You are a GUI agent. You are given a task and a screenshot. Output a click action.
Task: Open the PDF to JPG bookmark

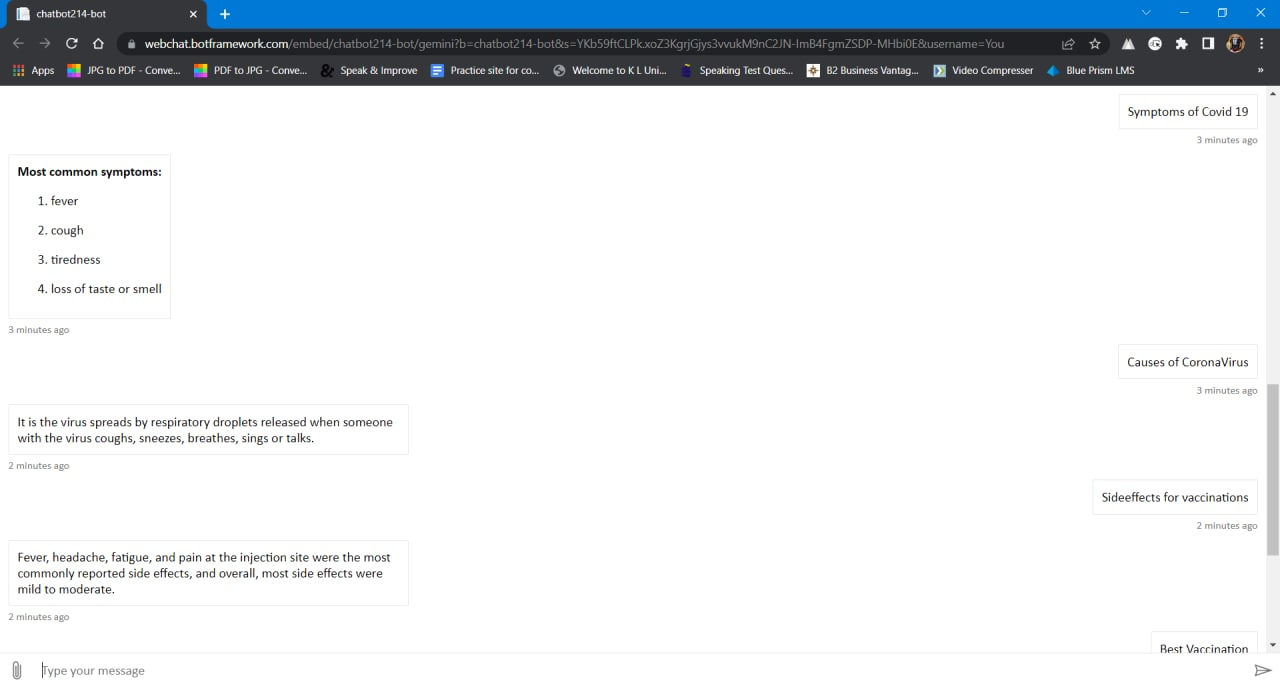(251, 70)
